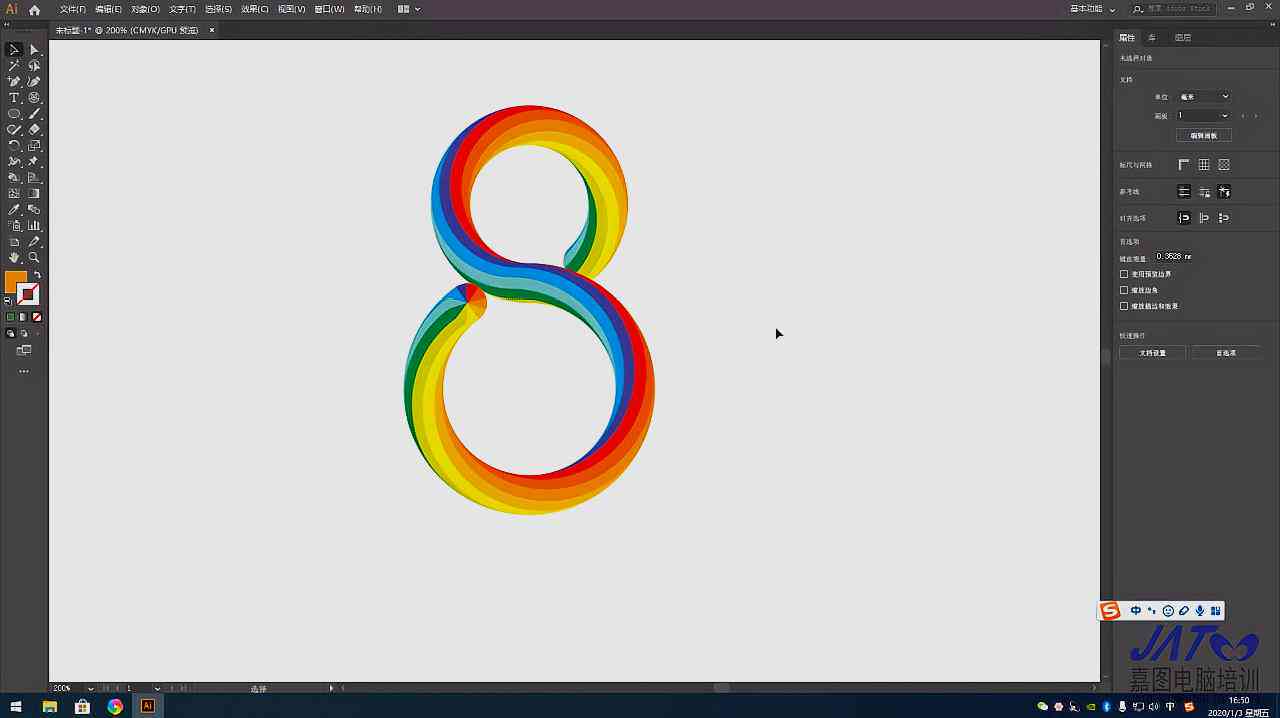Select the Direct Selection tool (white arrow)

(34, 49)
